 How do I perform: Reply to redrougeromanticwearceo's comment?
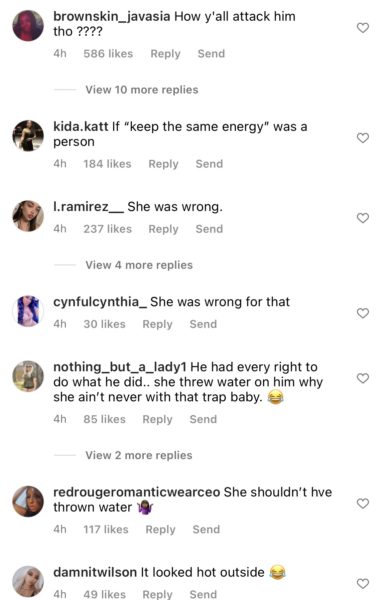click(x=160, y=530)
